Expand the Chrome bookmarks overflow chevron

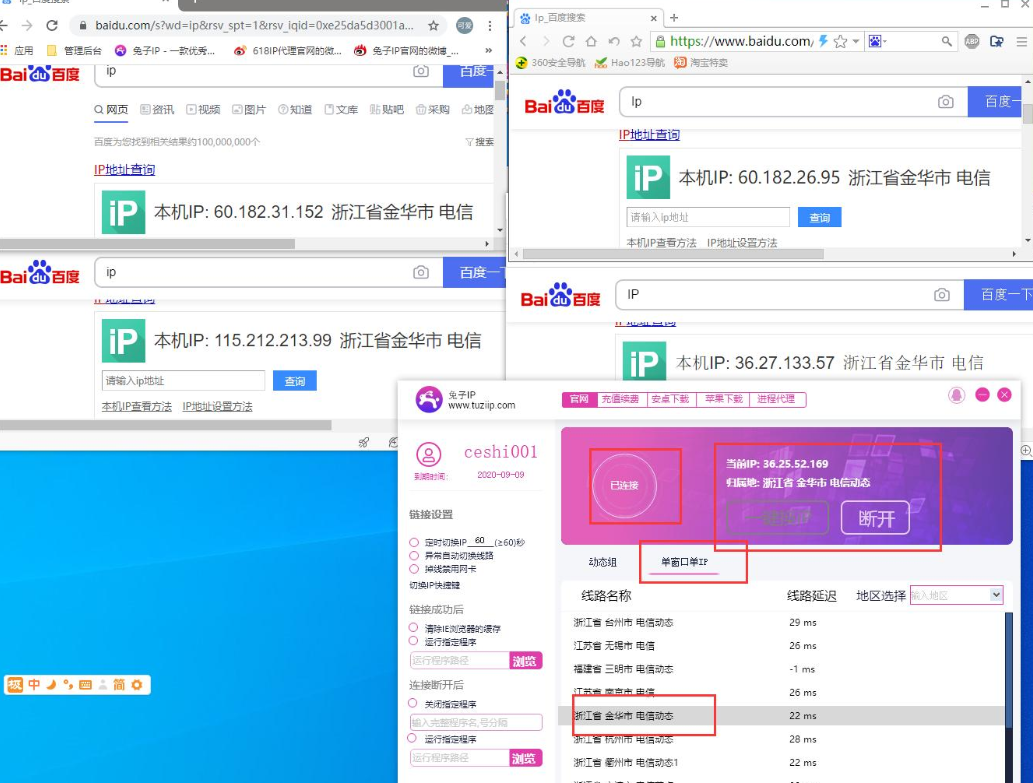point(488,50)
